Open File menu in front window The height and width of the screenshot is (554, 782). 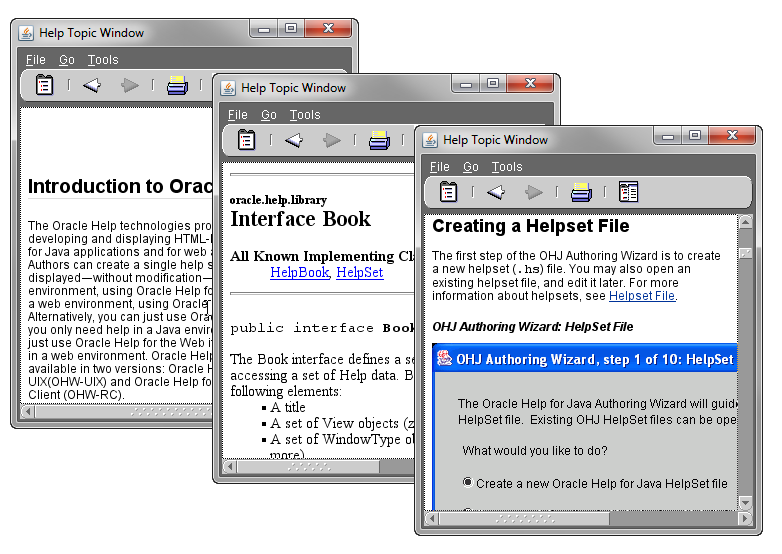coord(439,167)
